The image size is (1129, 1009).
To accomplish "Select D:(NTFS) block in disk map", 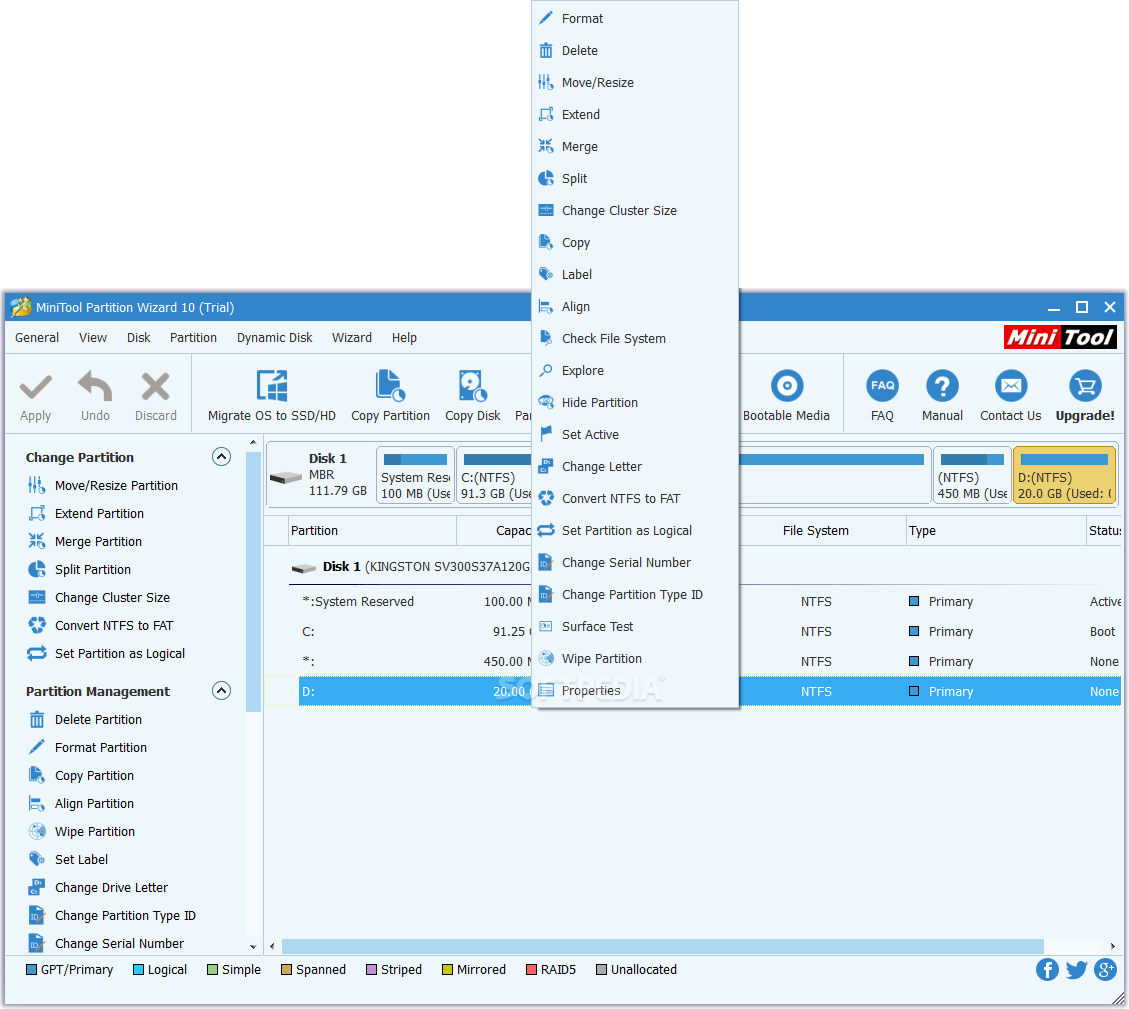I will click(1064, 475).
